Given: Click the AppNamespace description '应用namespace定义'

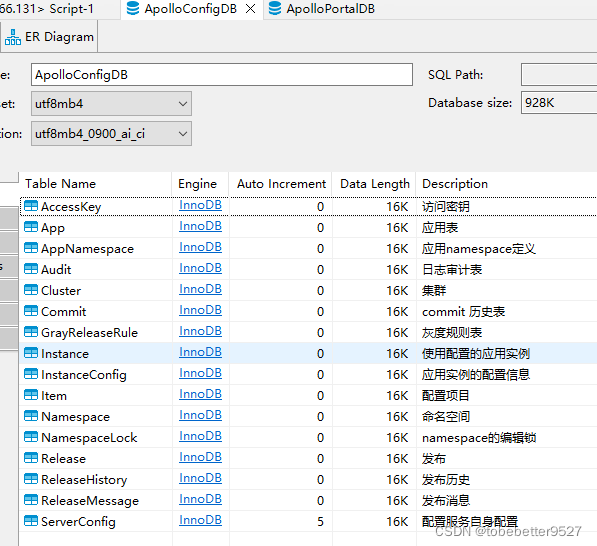Looking at the screenshot, I should (x=479, y=249).
